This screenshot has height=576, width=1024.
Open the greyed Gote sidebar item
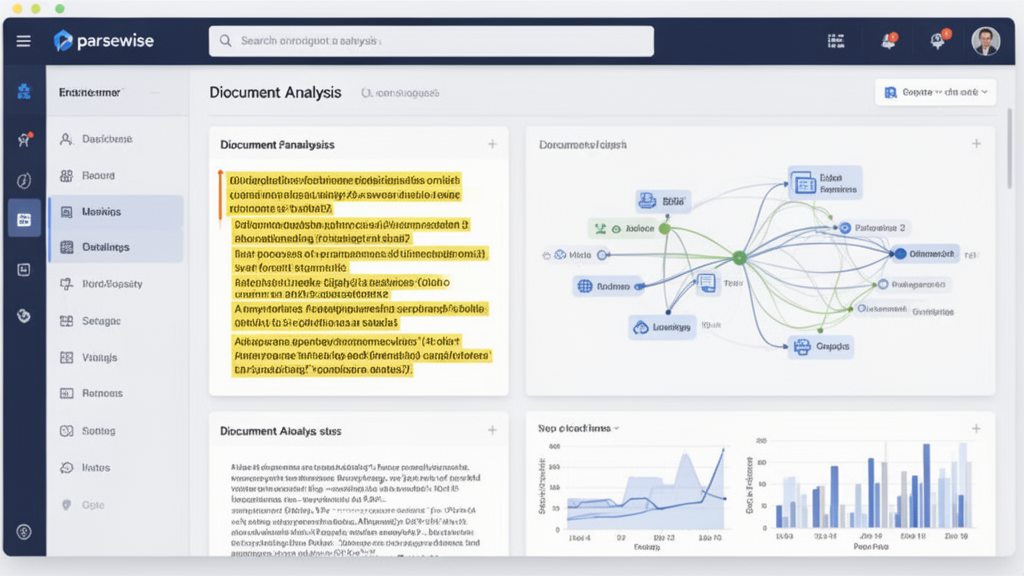tap(116, 505)
